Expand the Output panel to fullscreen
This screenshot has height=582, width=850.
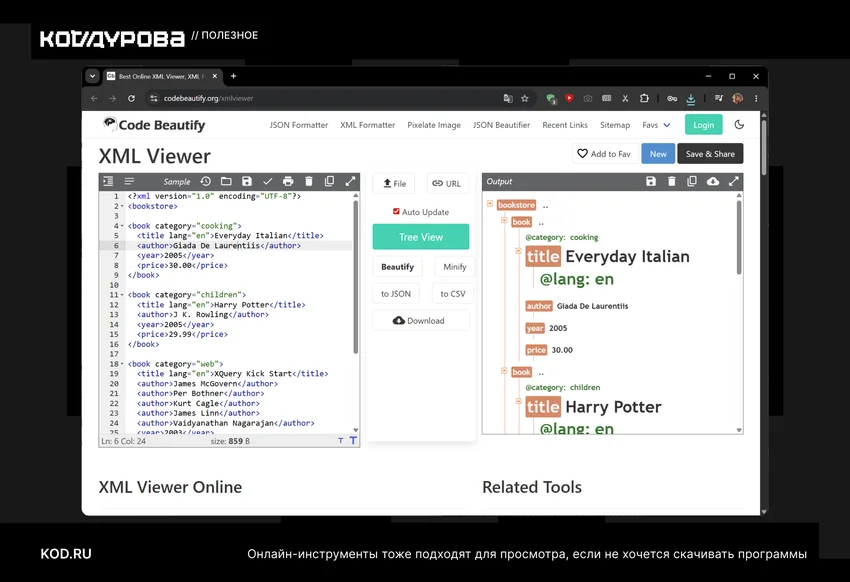point(733,182)
